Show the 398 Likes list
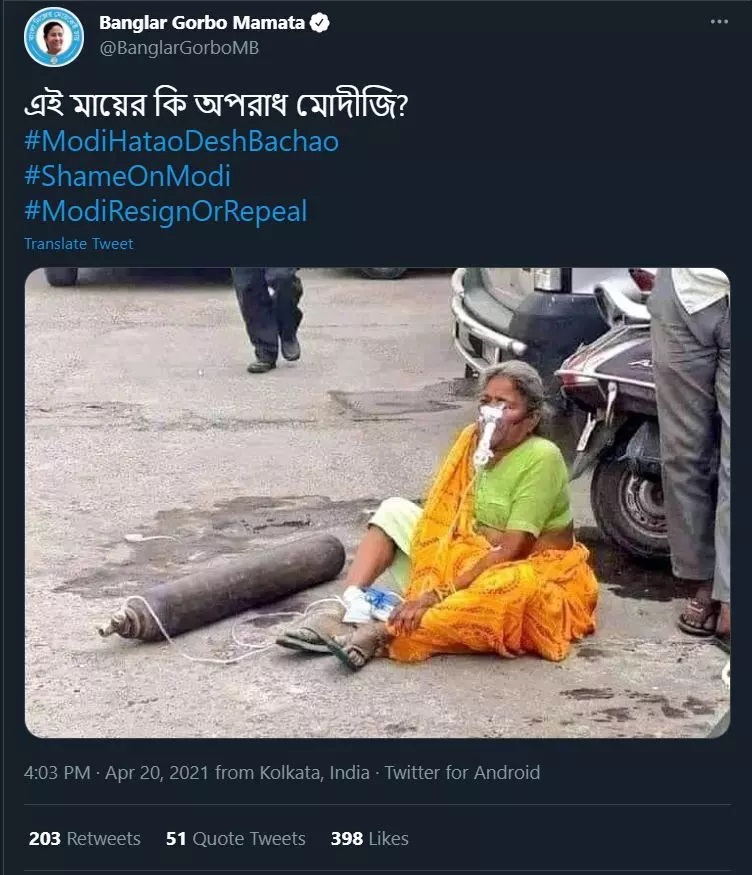Viewport: 752px width, 875px height. [x=369, y=839]
